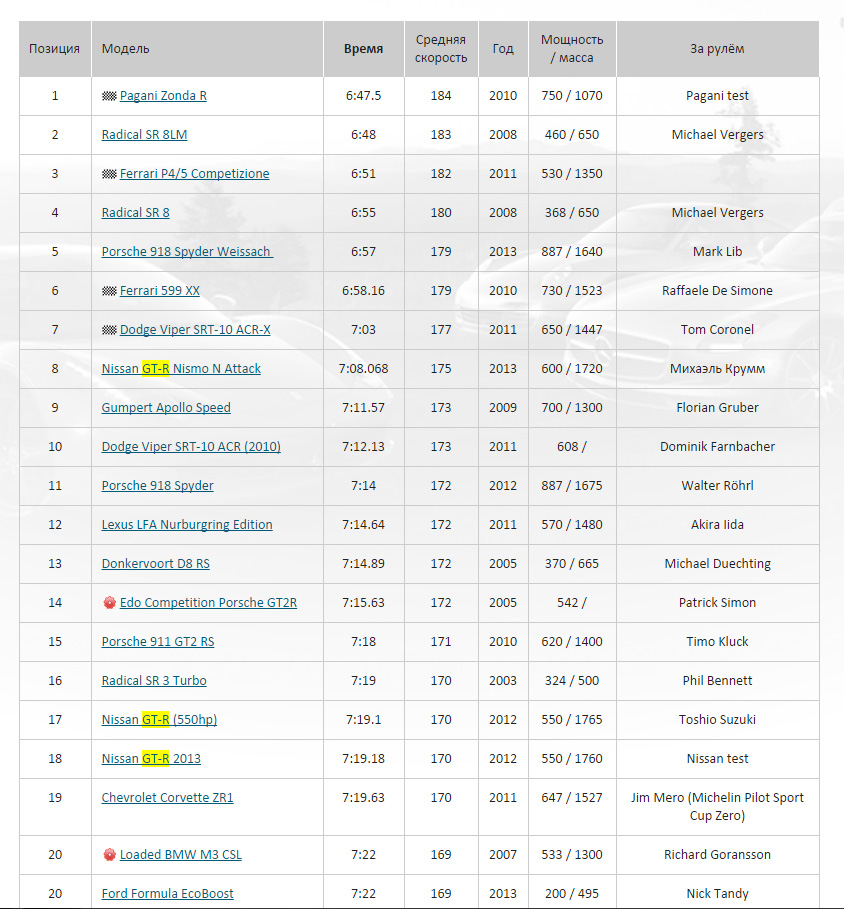This screenshot has width=844, height=909.
Task: Click driver name Timo Kluck
Action: point(717,642)
